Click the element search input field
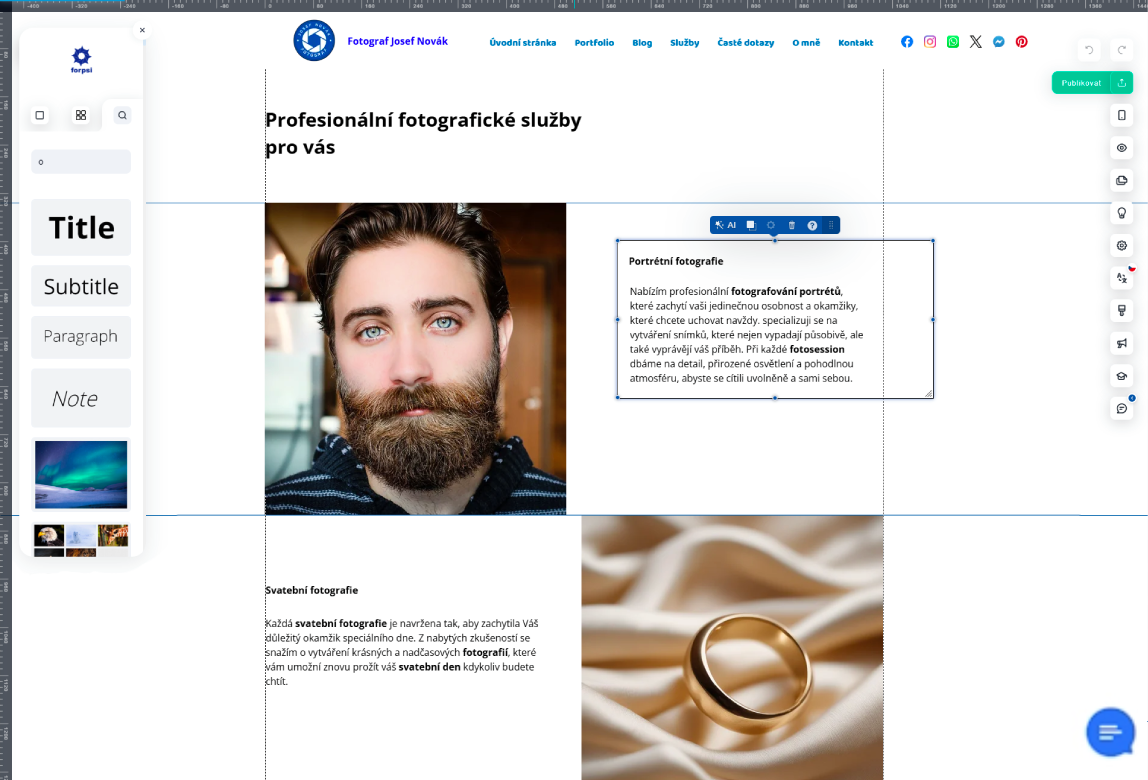This screenshot has width=1148, height=780. (x=81, y=162)
